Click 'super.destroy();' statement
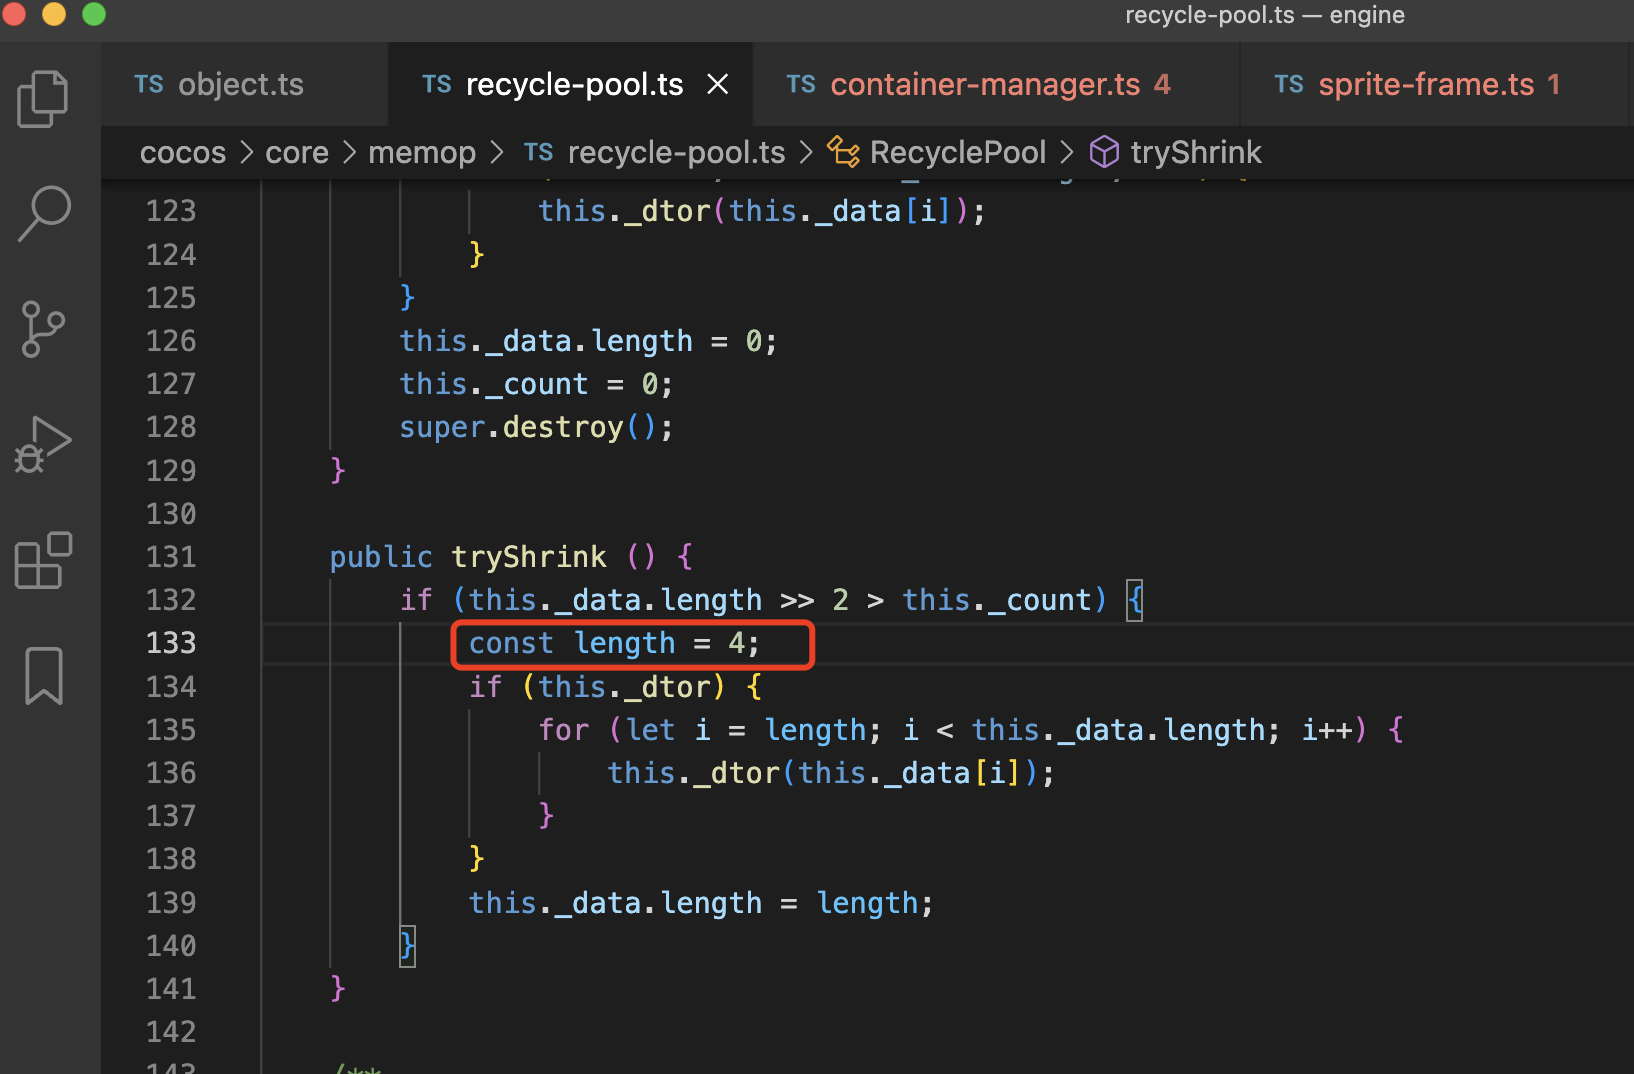The width and height of the screenshot is (1634, 1074). coord(536,427)
